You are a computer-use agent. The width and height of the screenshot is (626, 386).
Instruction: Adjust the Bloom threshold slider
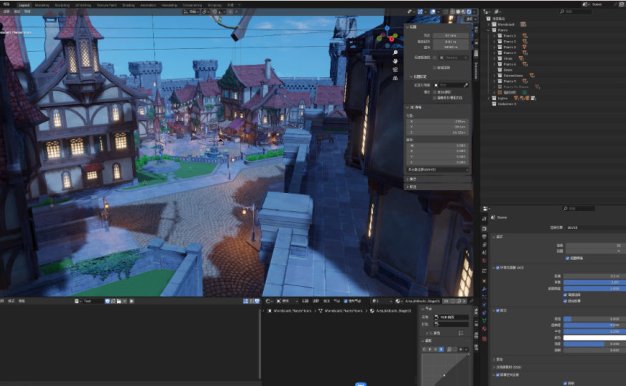click(594, 319)
